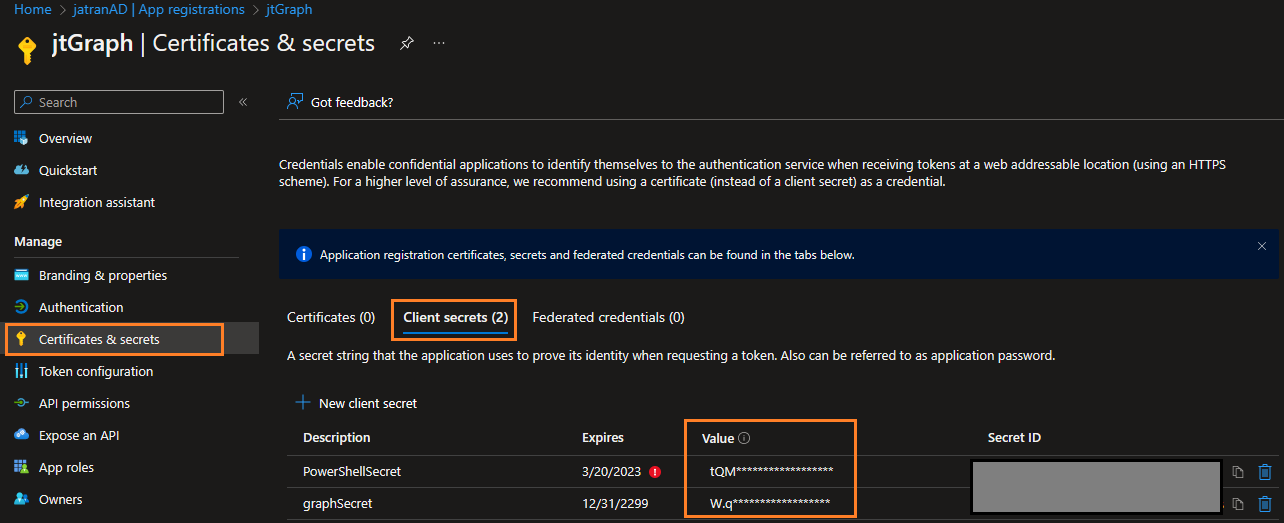Go to Home breadcrumb
Image resolution: width=1284 pixels, height=523 pixels.
point(33,9)
